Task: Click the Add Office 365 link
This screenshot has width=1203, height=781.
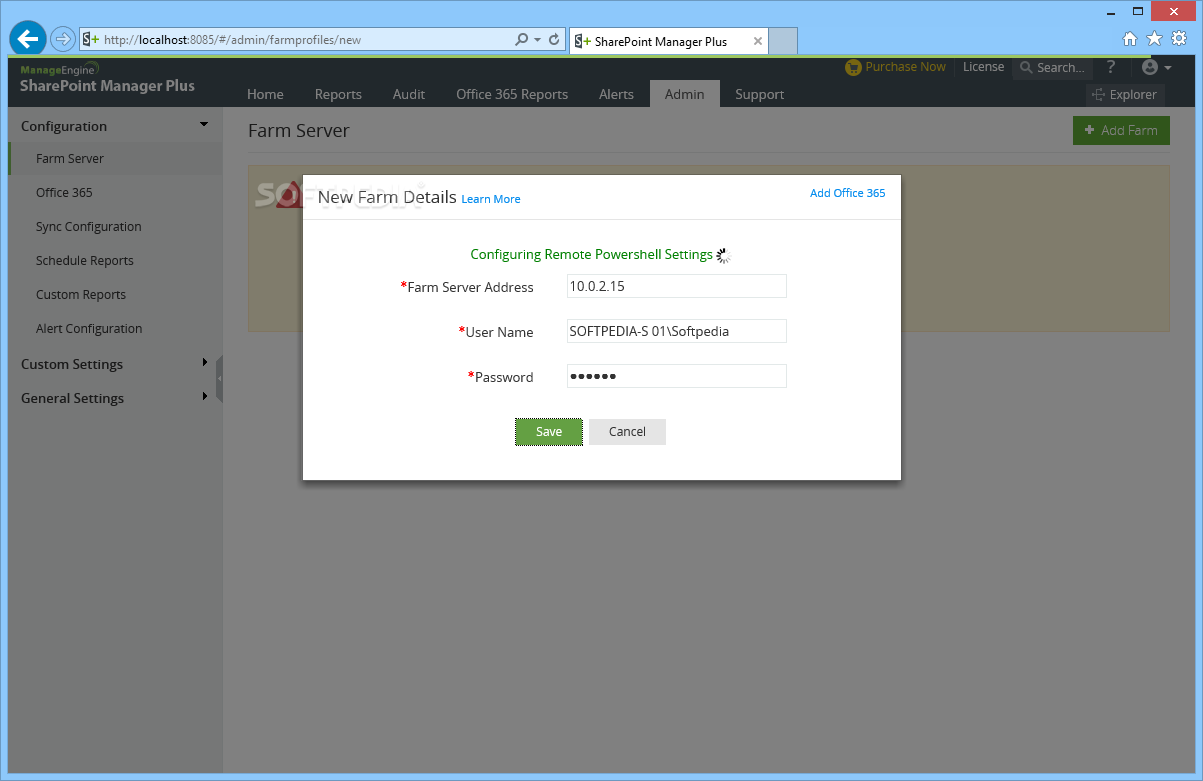Action: click(847, 193)
